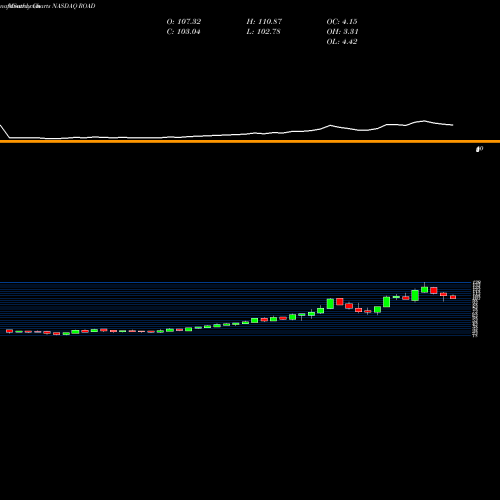Click the last red candlestick on the chart
This screenshot has width=500, height=500.
click(x=453, y=297)
